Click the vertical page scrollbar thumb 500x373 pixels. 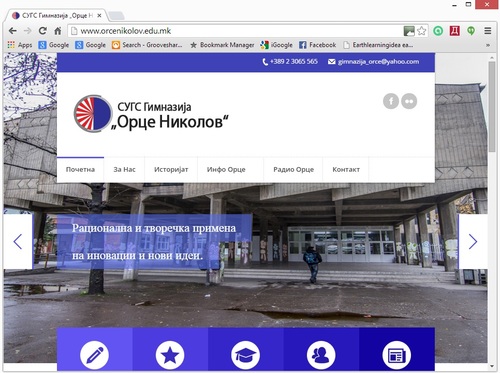(x=492, y=107)
